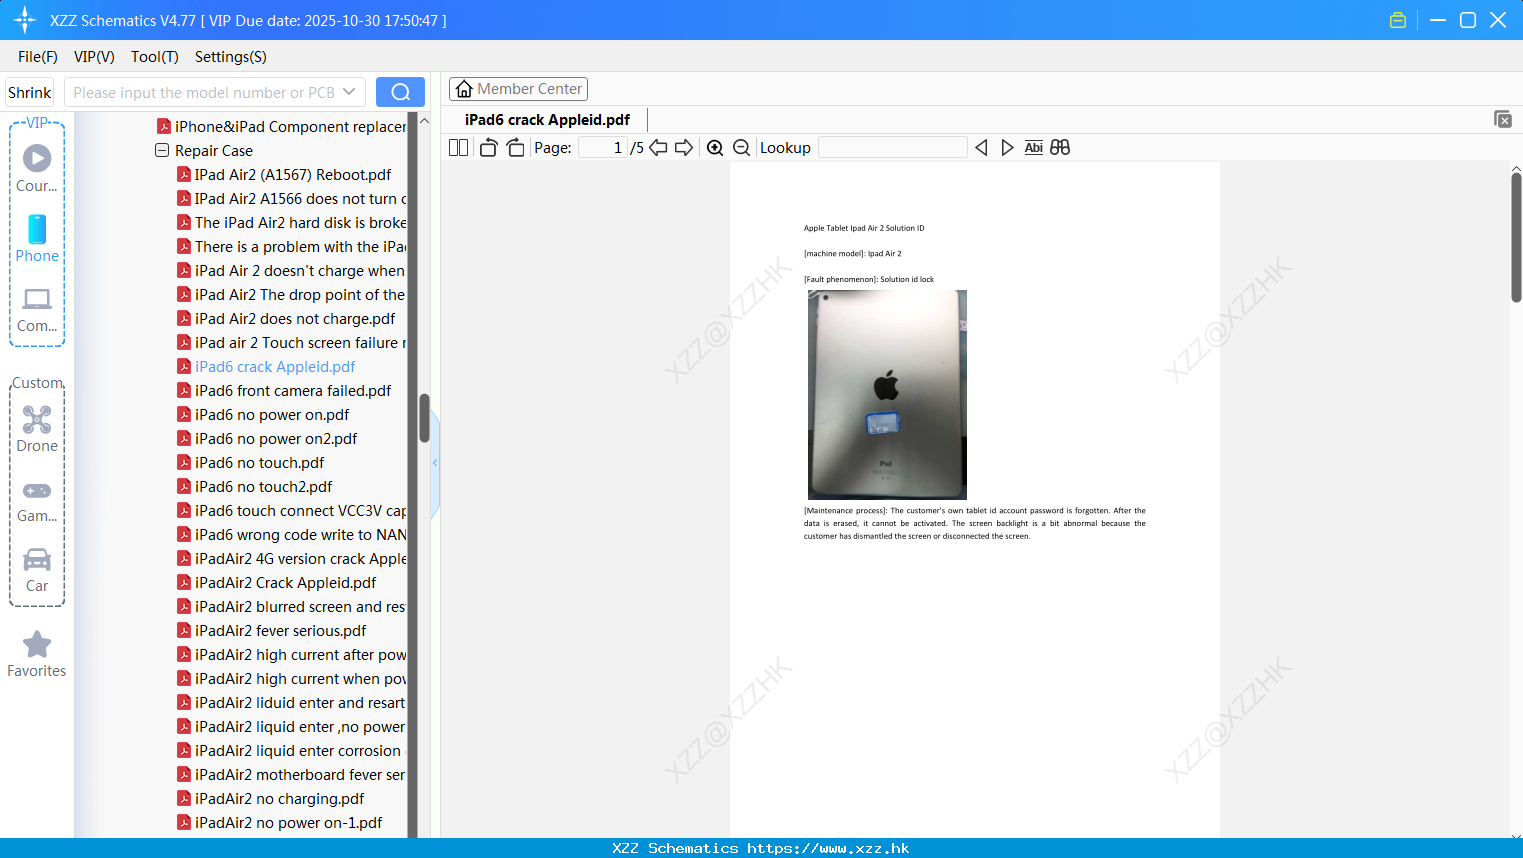Click the XZZ app logo
The height and width of the screenshot is (858, 1523).
tap(25, 20)
